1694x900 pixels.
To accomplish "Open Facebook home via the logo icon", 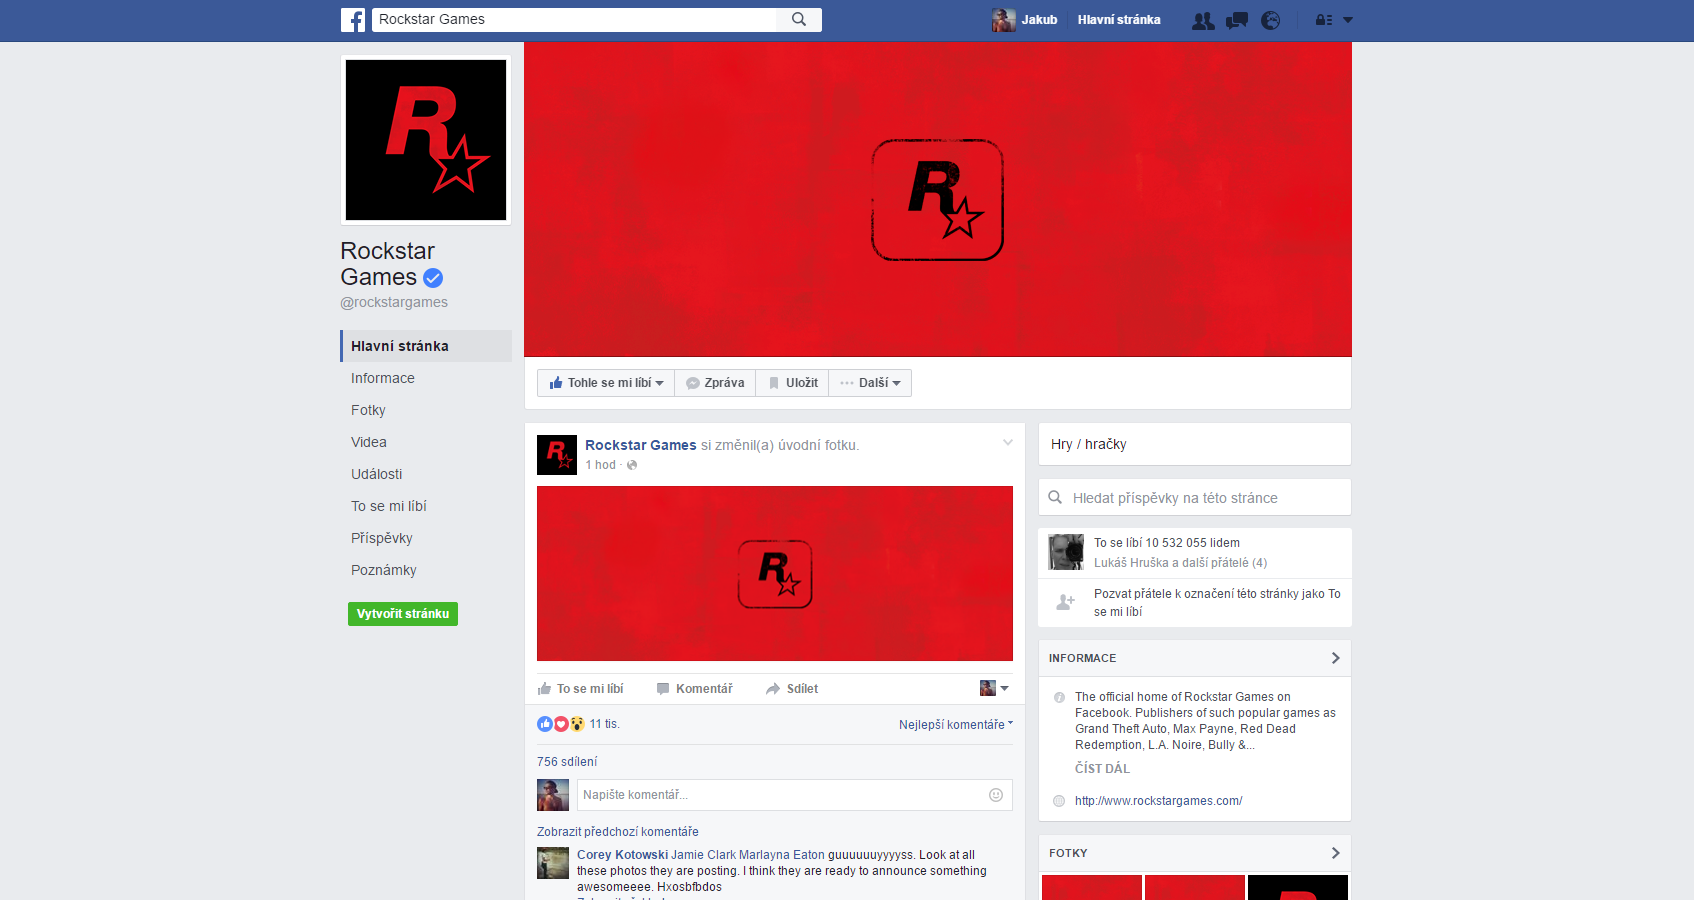I will click(353, 19).
